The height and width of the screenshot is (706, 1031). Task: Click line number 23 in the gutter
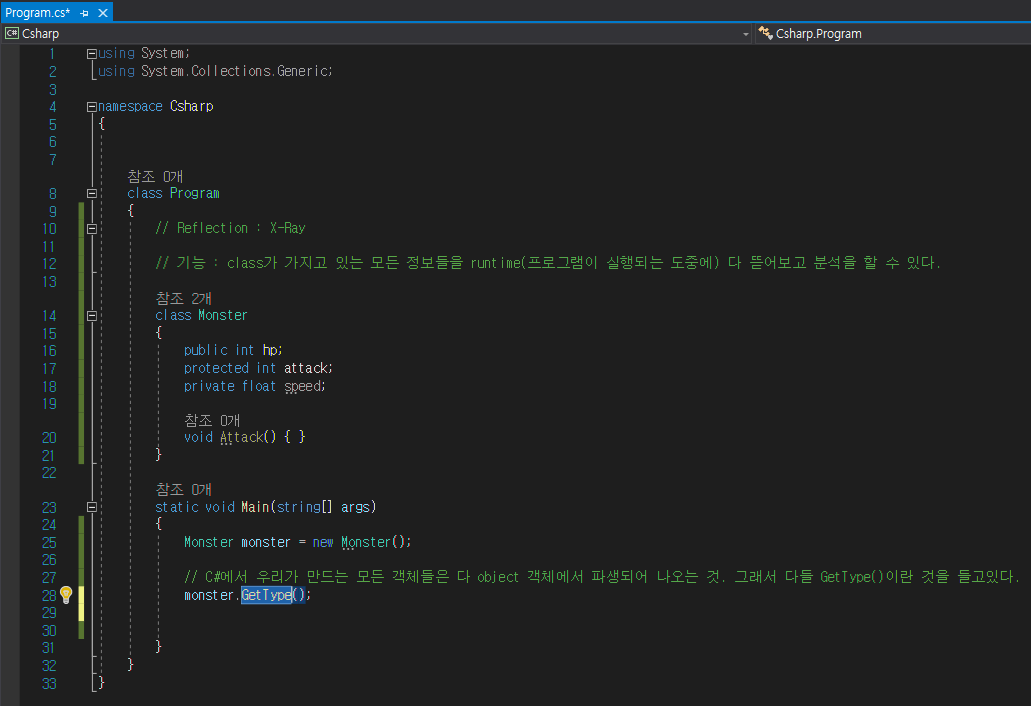pos(49,507)
